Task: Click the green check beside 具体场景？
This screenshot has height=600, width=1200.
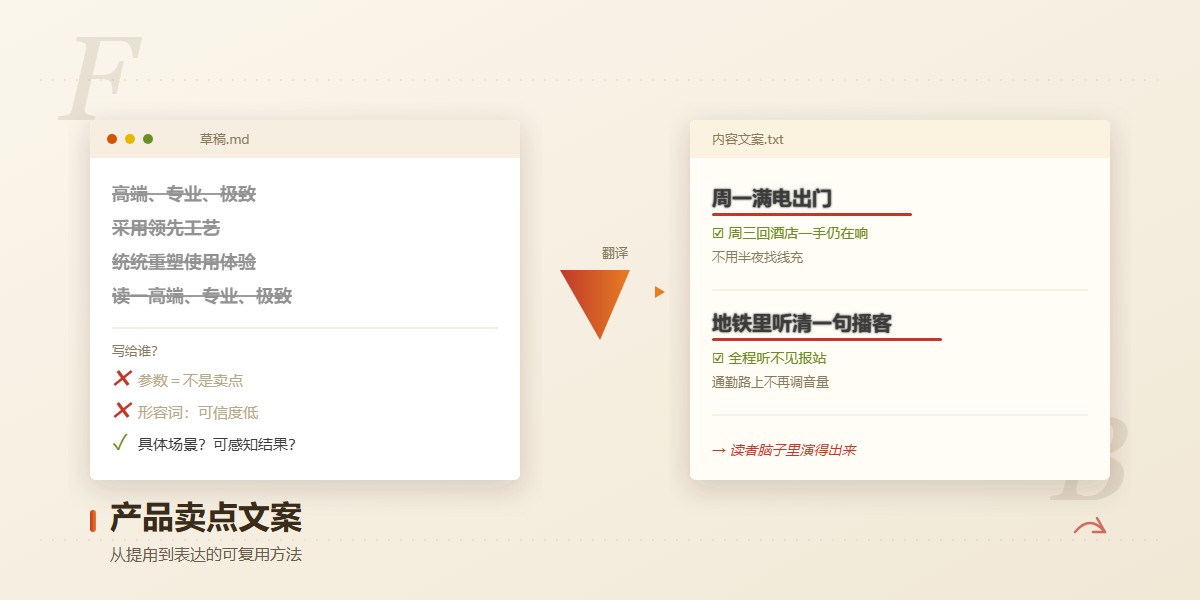Action: tap(120, 443)
